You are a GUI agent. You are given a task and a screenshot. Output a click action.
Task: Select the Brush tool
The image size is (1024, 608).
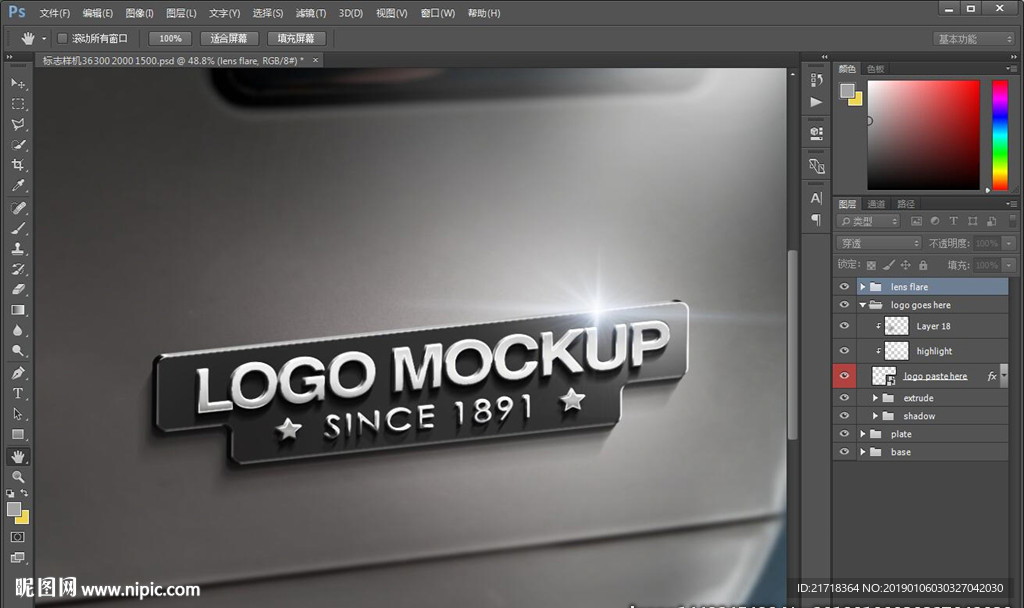(18, 228)
